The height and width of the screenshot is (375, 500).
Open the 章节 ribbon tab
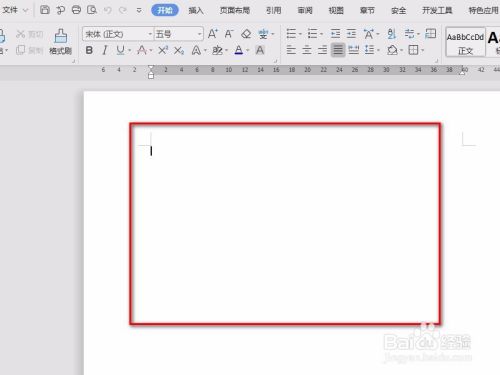pyautogui.click(x=367, y=10)
